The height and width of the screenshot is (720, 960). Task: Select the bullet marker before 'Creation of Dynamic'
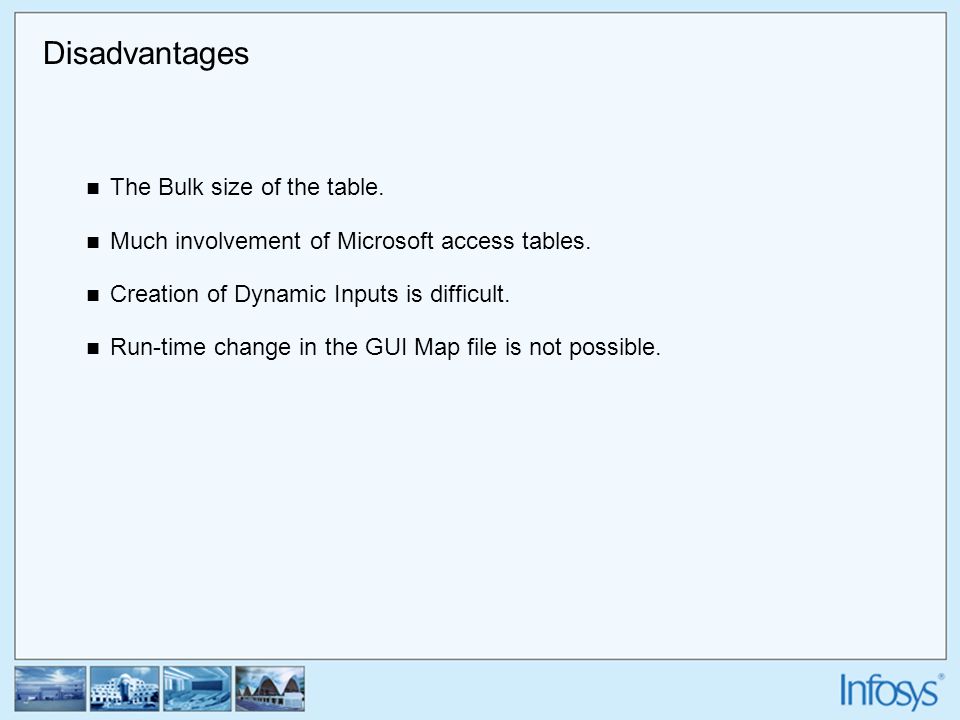coord(93,296)
